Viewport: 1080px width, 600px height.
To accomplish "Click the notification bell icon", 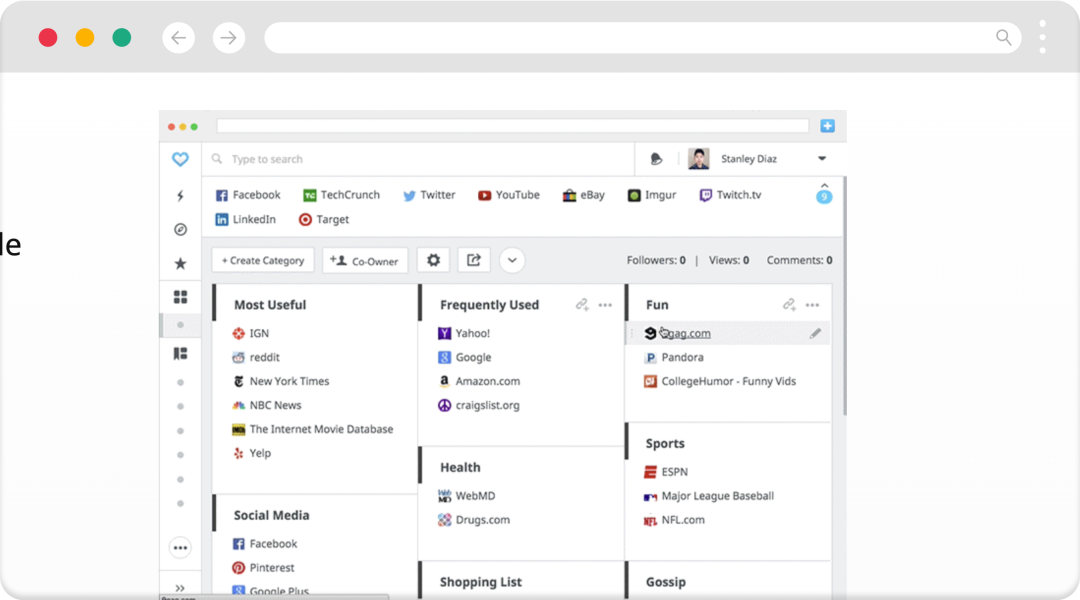I will click(x=656, y=159).
